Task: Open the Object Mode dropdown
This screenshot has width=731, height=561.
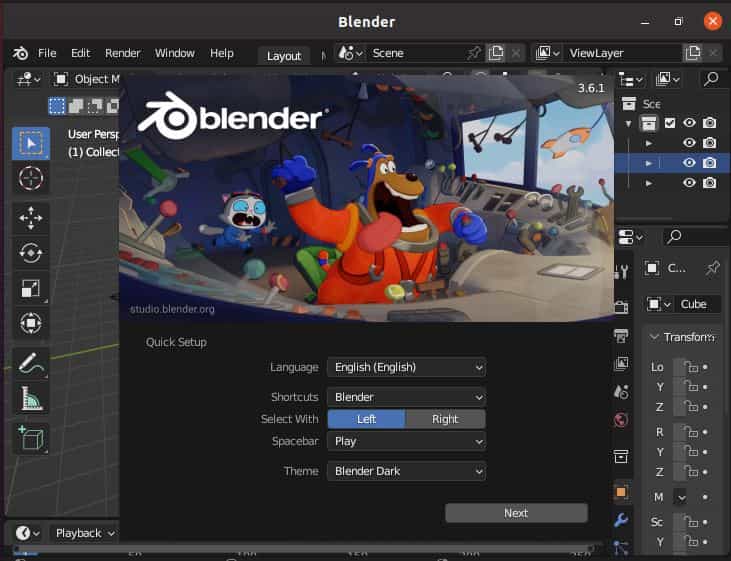Action: click(86, 80)
